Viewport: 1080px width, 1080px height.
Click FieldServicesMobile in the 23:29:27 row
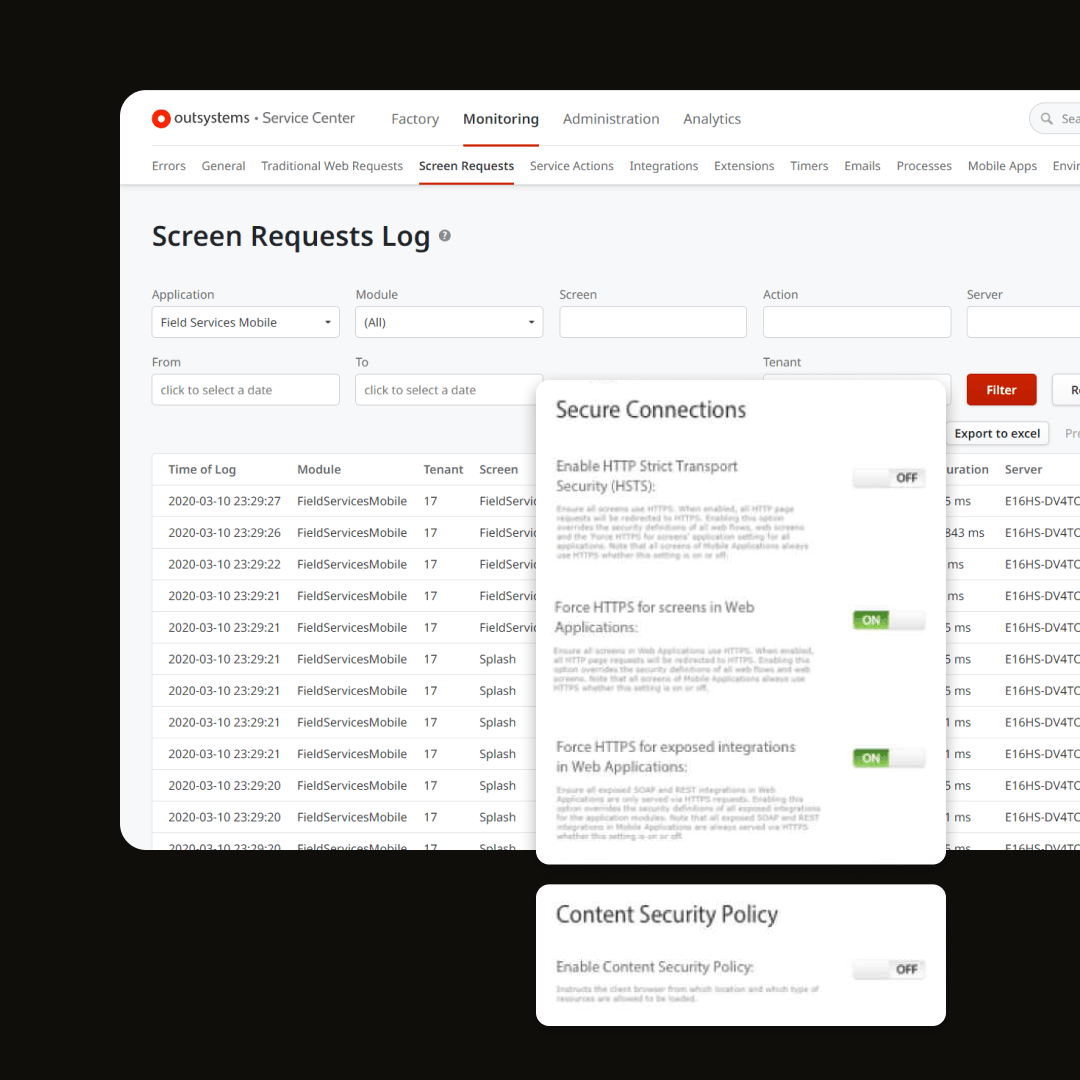[x=352, y=501]
